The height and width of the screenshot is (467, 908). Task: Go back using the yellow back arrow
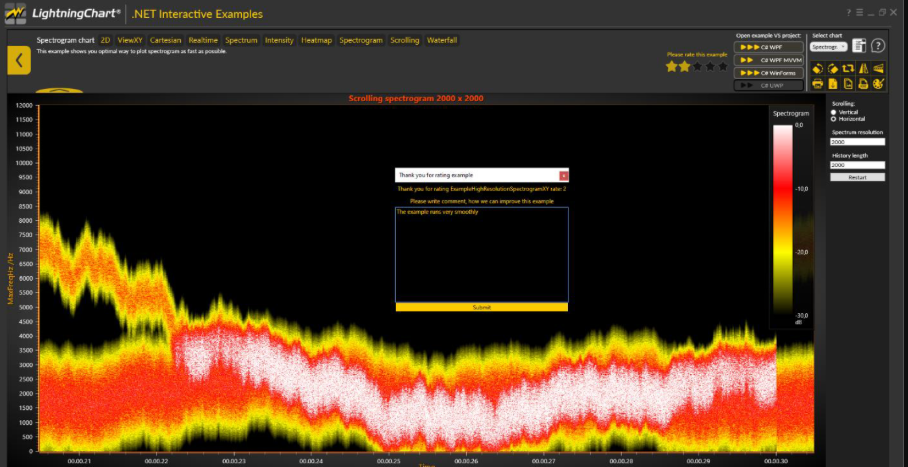(19, 60)
